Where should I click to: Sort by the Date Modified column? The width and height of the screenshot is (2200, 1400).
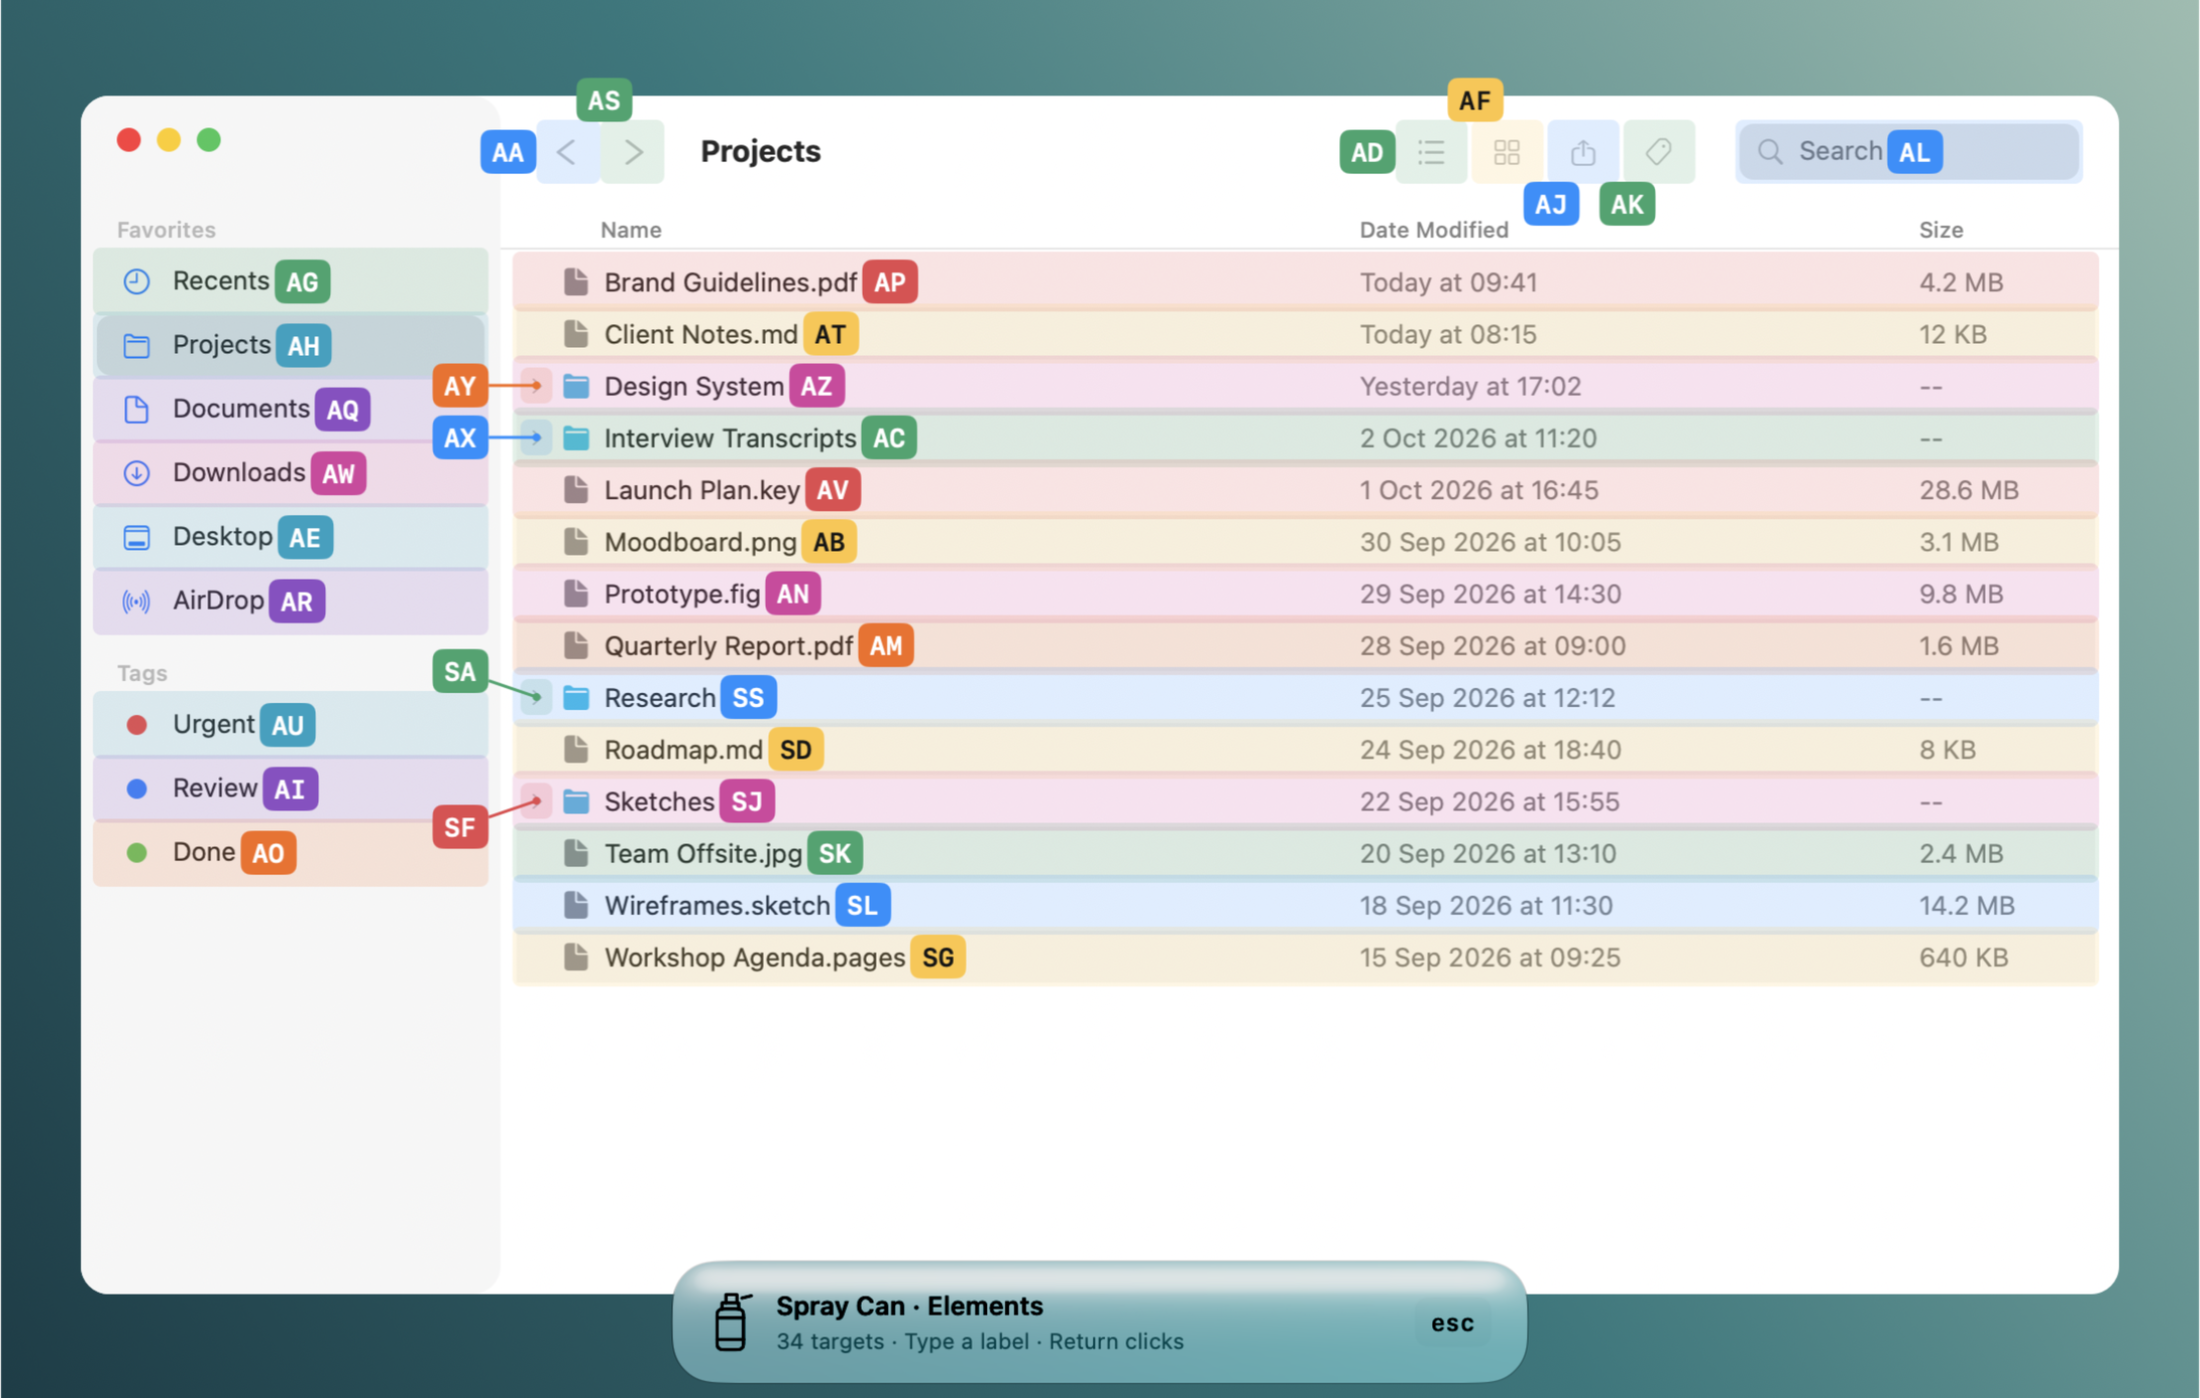click(1434, 230)
